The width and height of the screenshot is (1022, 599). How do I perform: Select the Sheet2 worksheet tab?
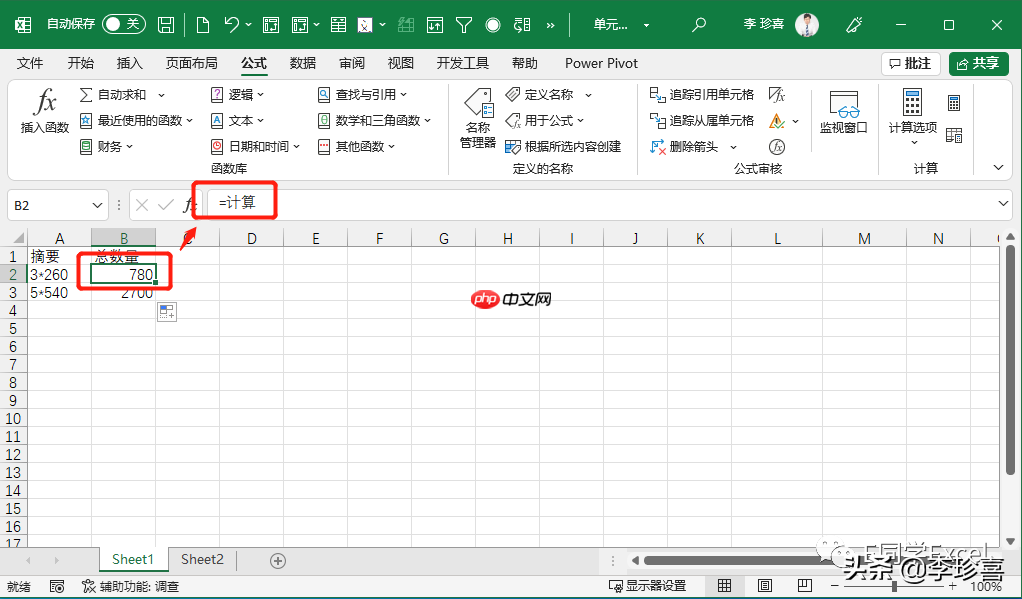202,560
